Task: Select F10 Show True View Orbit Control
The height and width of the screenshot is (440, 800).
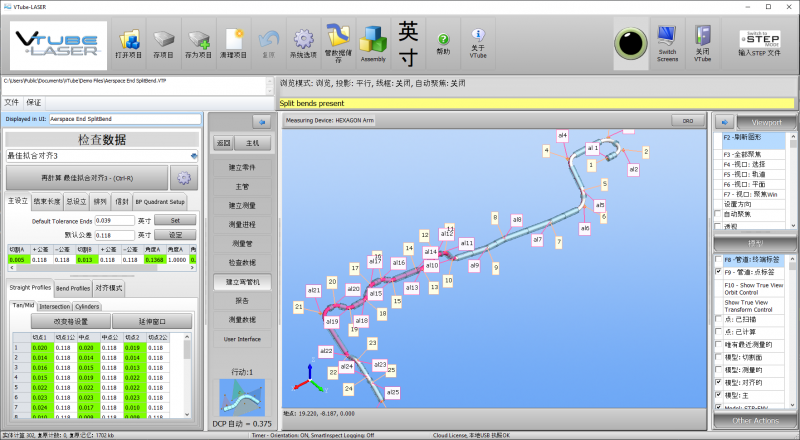Action: click(x=754, y=288)
